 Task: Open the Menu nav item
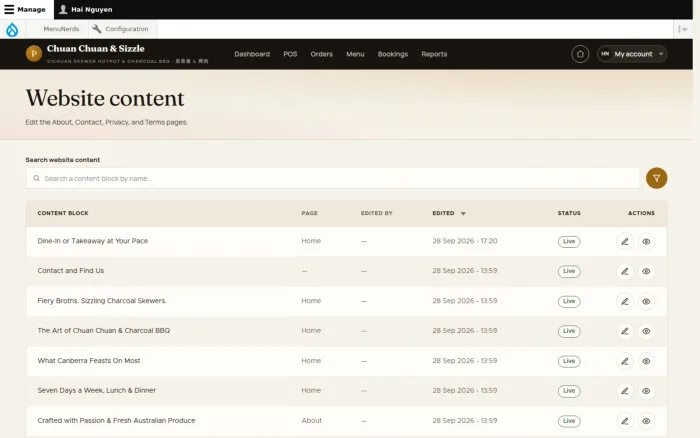[x=355, y=54]
